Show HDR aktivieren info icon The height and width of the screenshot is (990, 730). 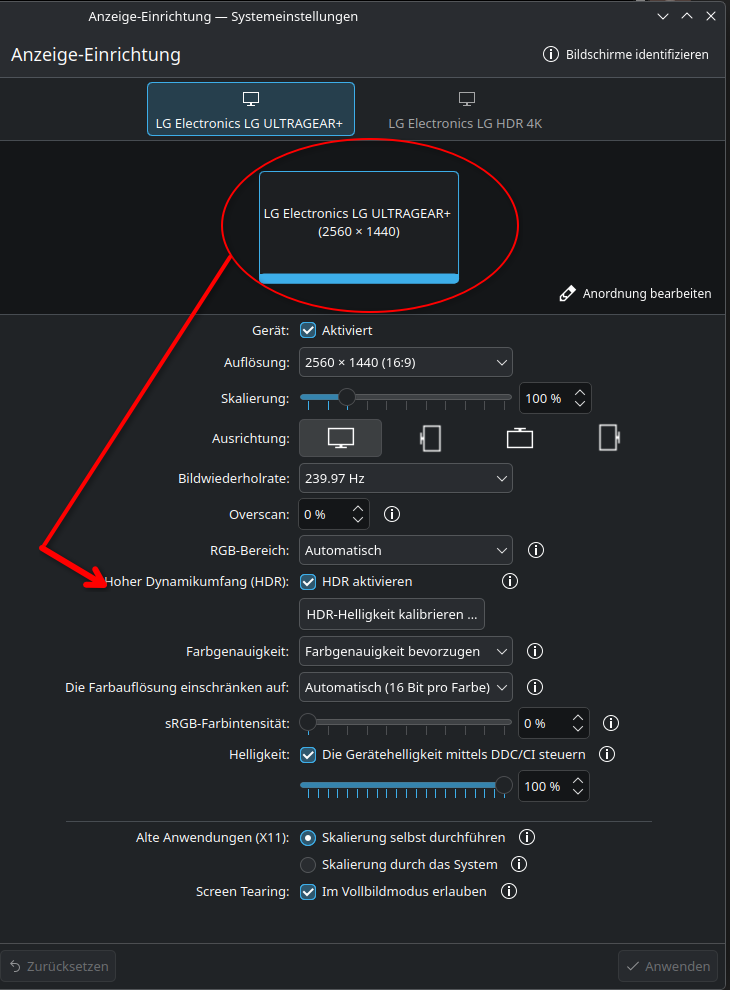click(510, 581)
